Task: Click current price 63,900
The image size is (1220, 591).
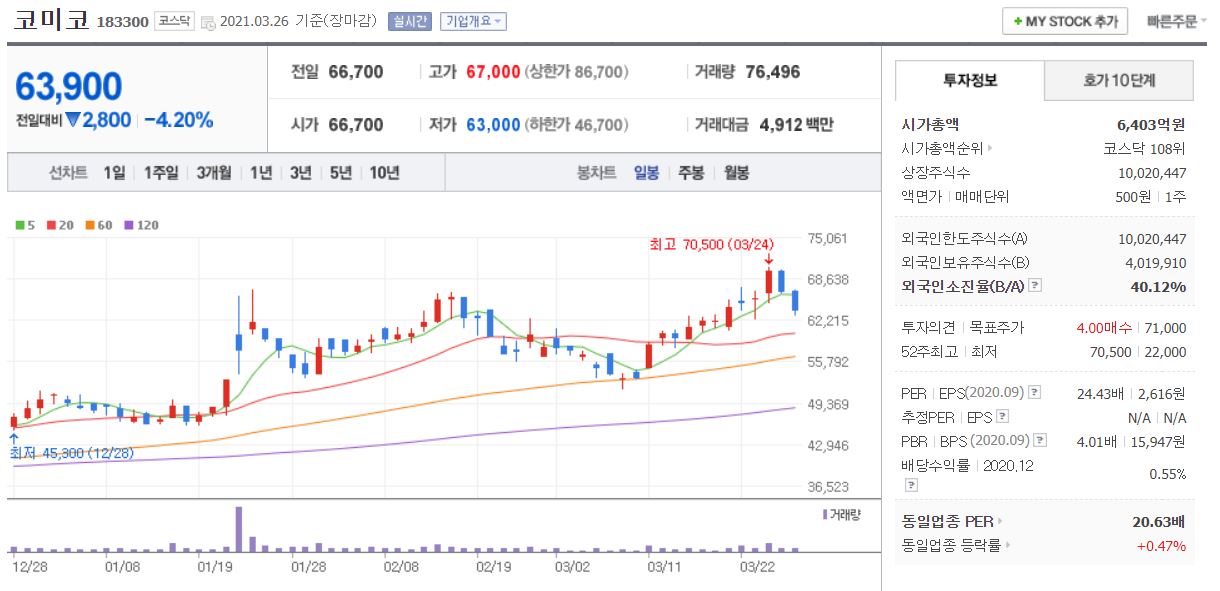Action: pos(68,87)
